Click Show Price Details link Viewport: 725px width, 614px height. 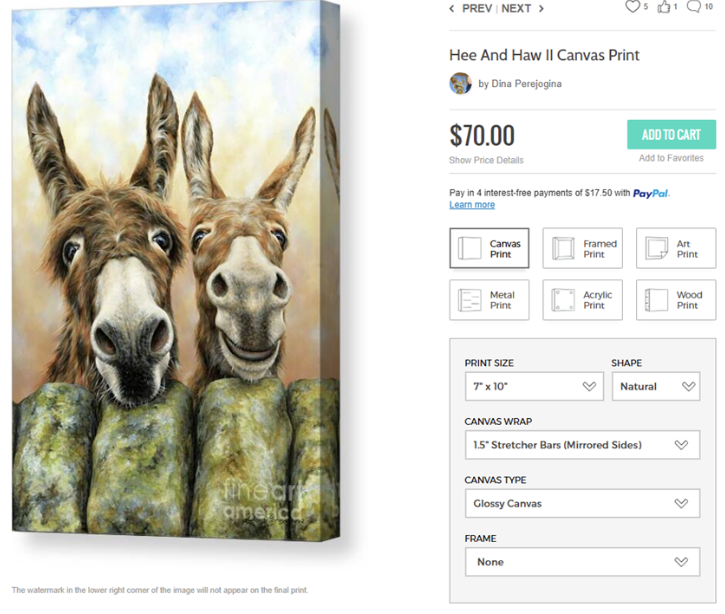[x=486, y=160]
